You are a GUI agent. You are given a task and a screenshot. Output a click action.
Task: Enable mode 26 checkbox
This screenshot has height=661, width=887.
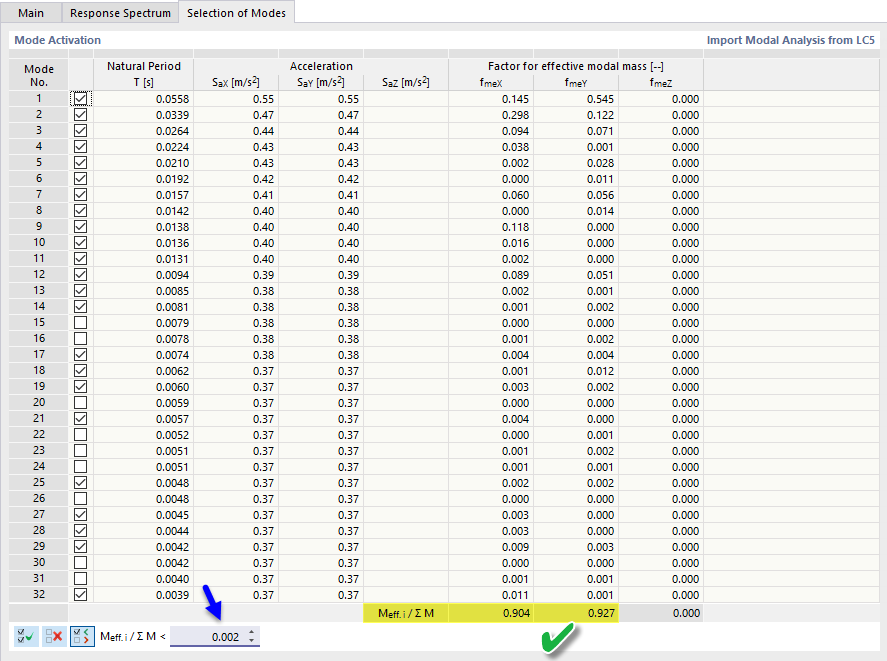tap(80, 499)
